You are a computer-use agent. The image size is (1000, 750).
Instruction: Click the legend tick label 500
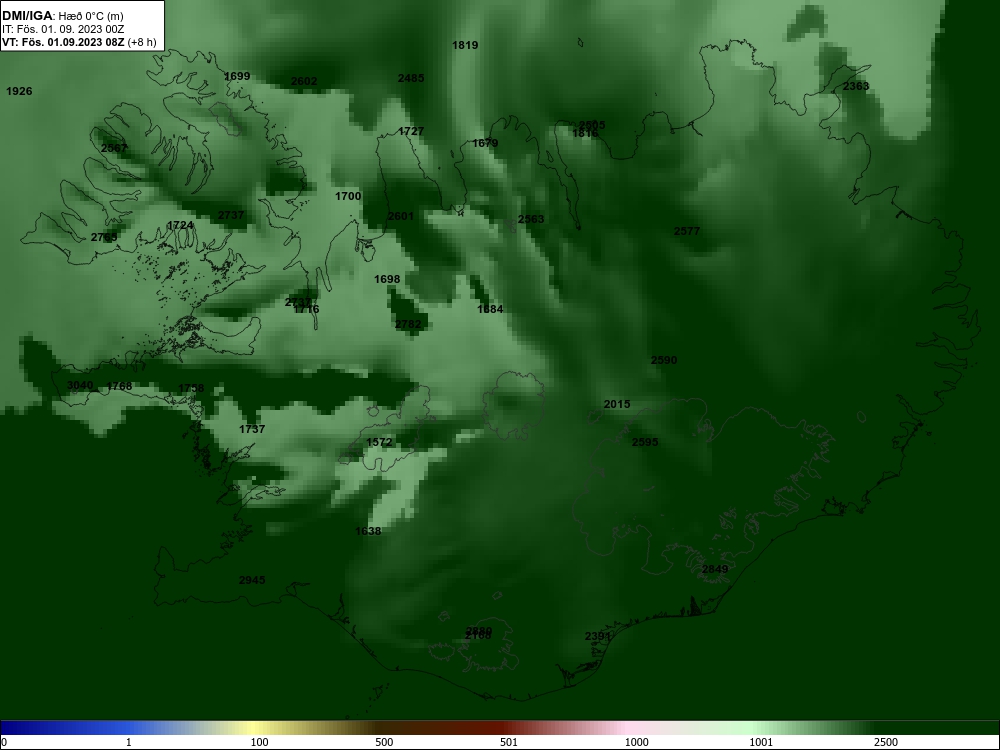pyautogui.click(x=384, y=742)
